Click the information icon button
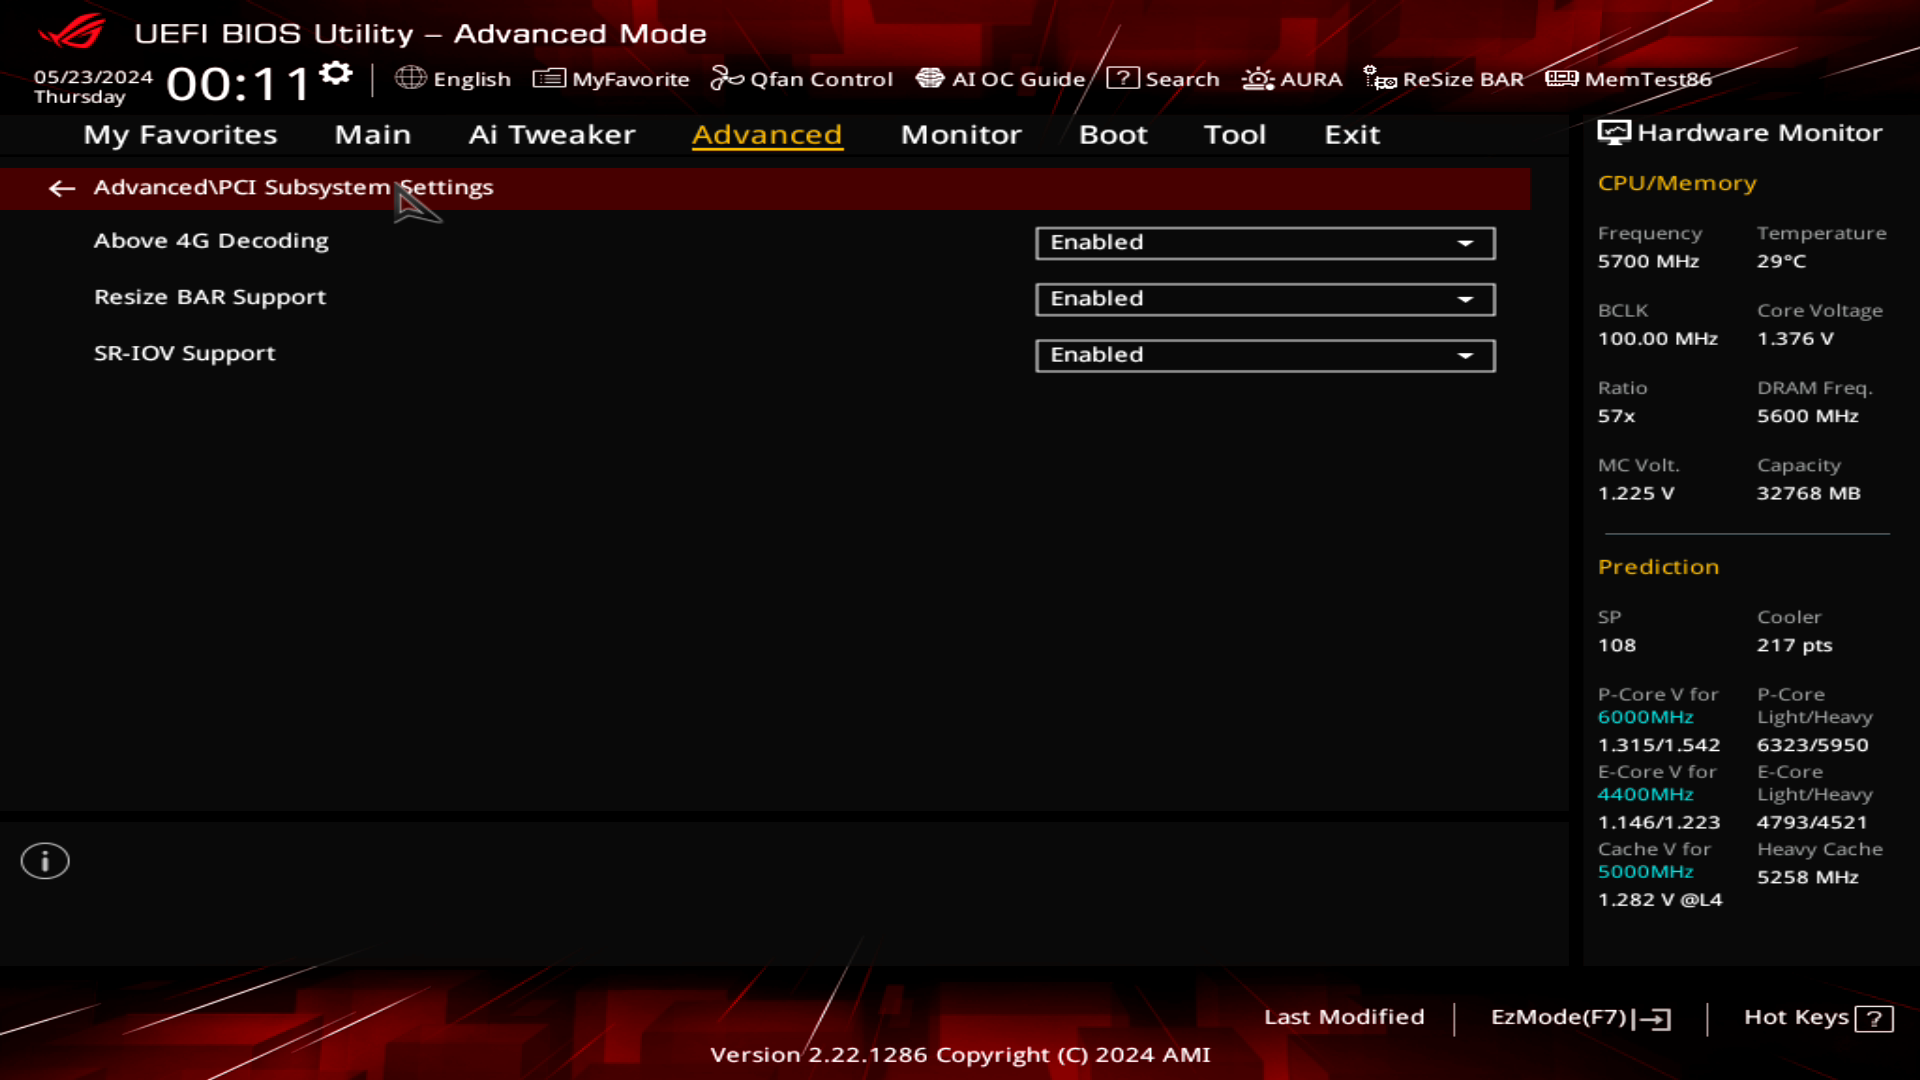1920x1080 pixels. [44, 861]
